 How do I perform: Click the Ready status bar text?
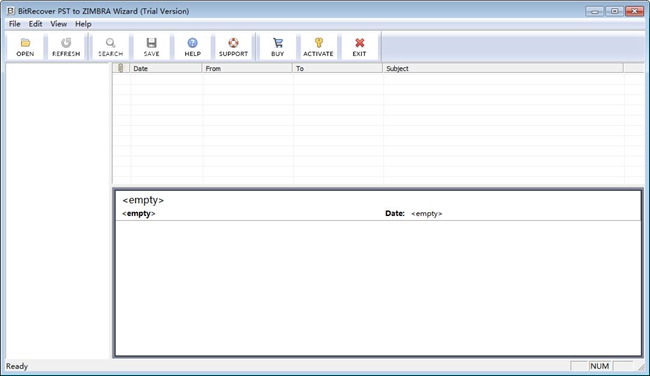(x=17, y=366)
